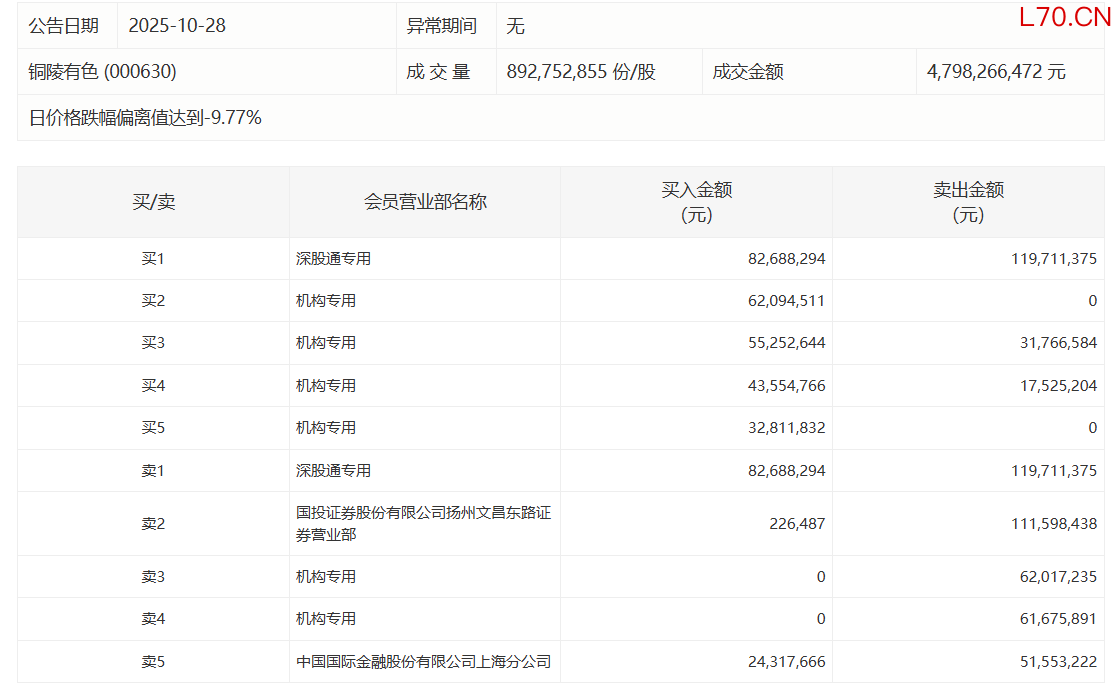Open 国投证券股份有限公司扬州文昌东路证券营业部 entry
The height and width of the screenshot is (689, 1115).
pos(423,524)
